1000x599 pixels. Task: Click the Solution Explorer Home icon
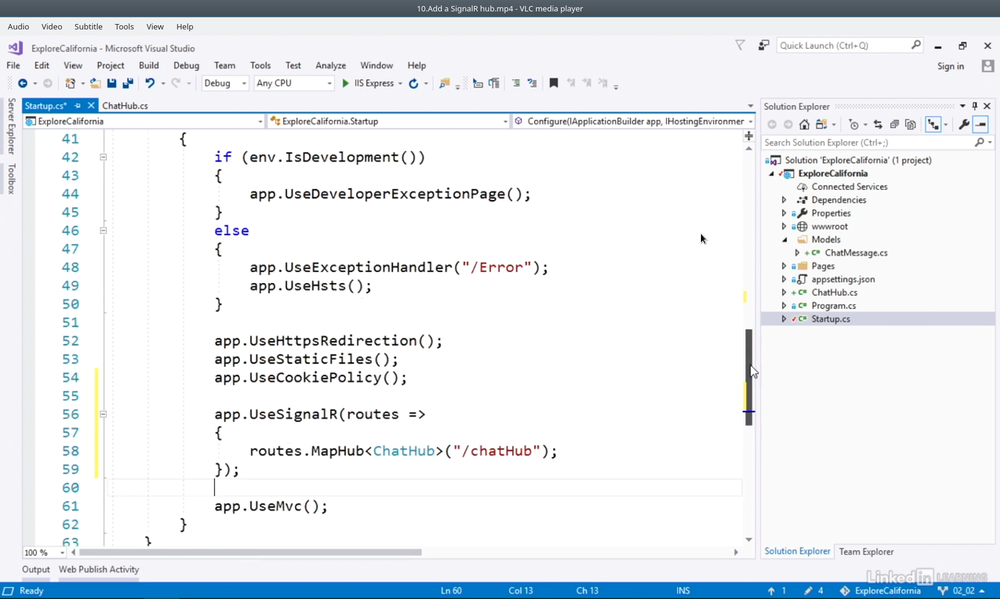click(804, 124)
